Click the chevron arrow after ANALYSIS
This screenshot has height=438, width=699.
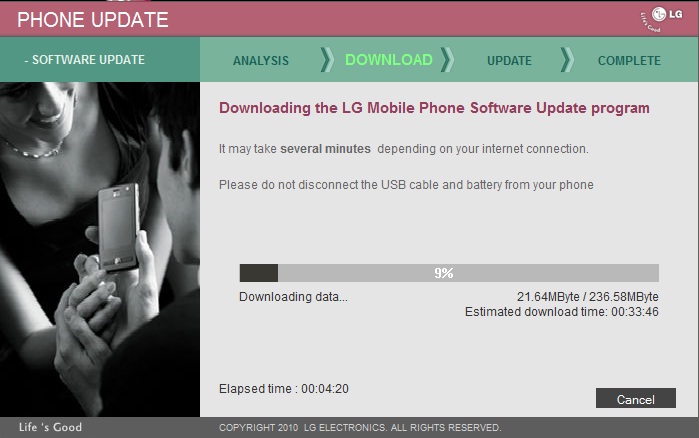coord(327,60)
